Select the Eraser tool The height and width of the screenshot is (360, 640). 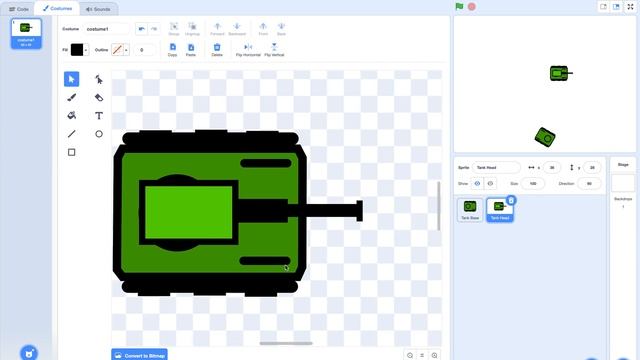click(x=99, y=98)
